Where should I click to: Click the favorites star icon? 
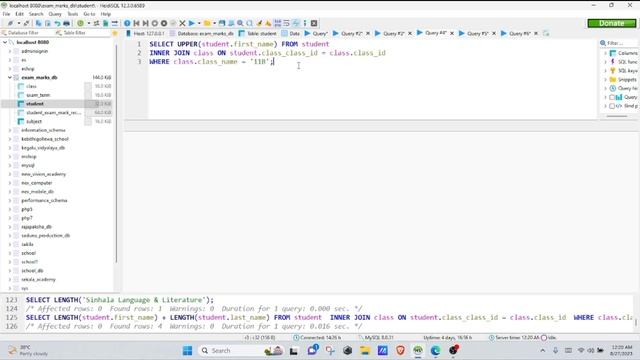tap(115, 33)
